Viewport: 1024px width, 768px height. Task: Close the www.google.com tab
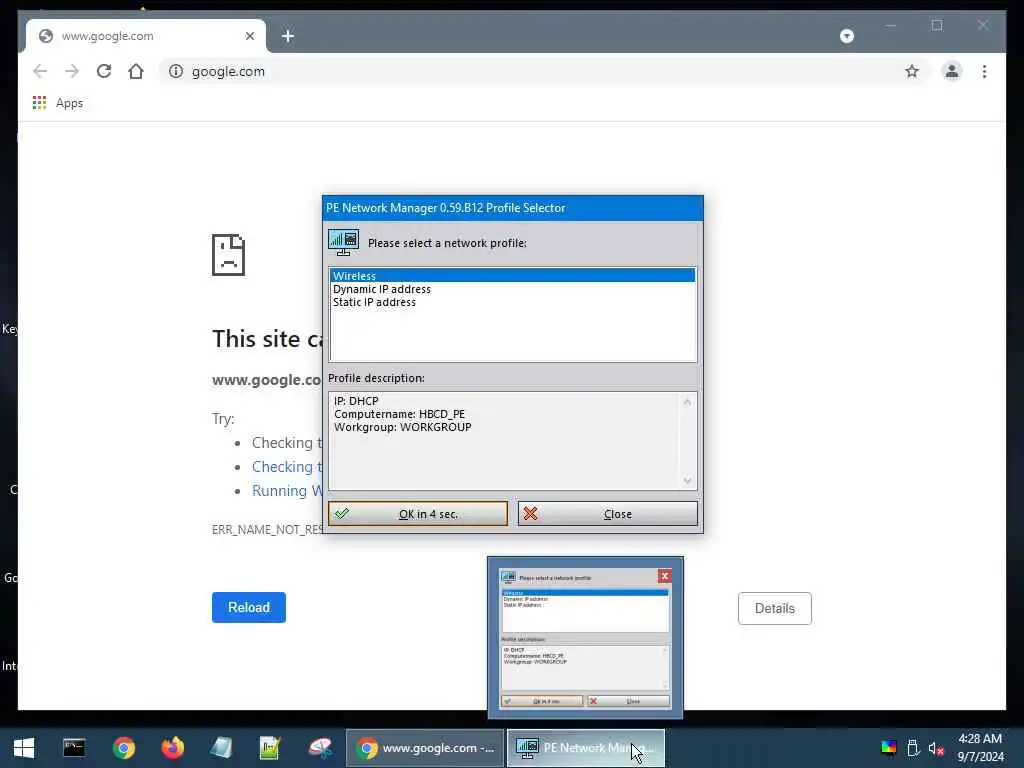(249, 36)
